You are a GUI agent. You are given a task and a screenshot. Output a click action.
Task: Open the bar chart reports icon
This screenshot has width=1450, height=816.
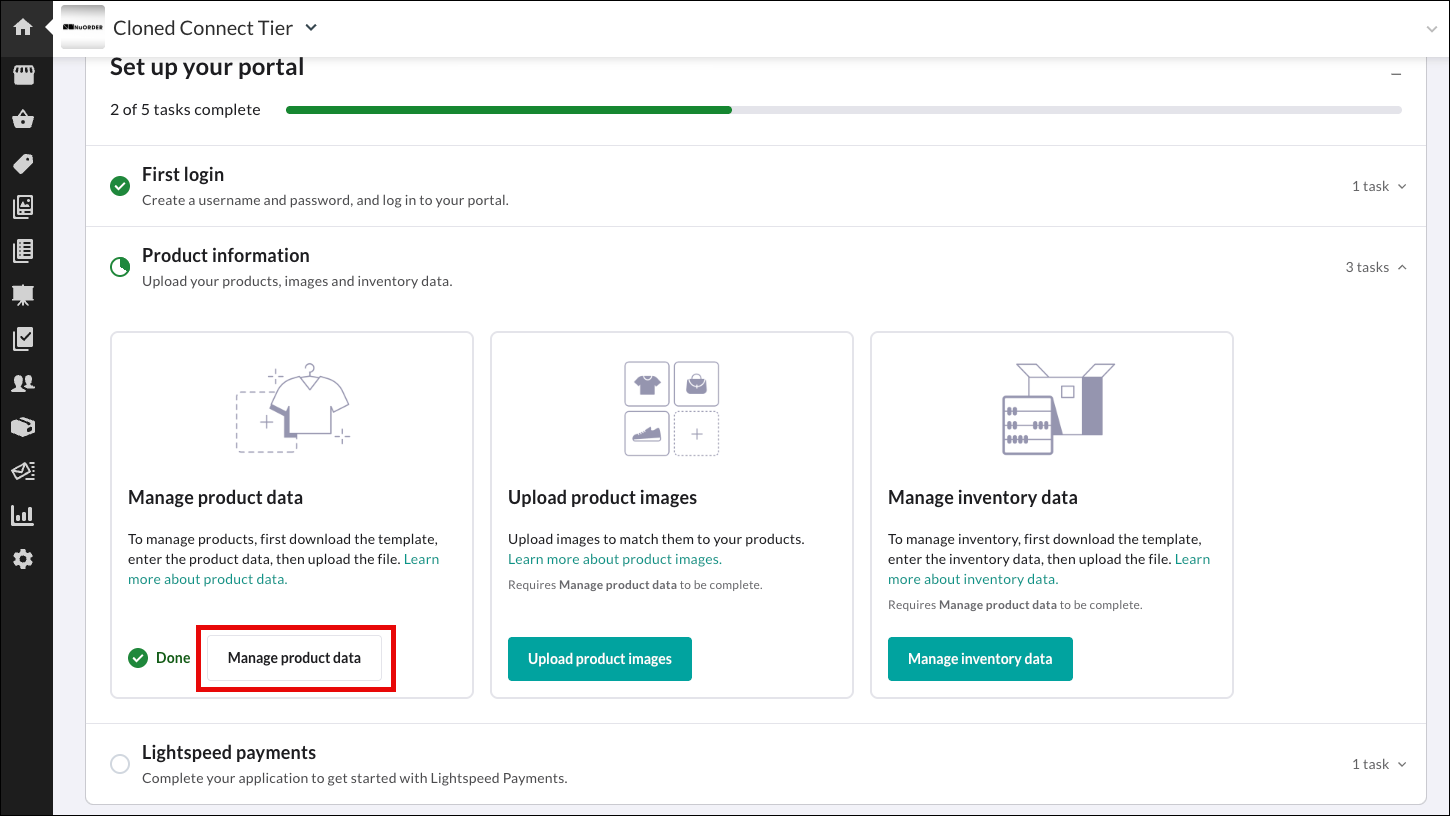(23, 516)
